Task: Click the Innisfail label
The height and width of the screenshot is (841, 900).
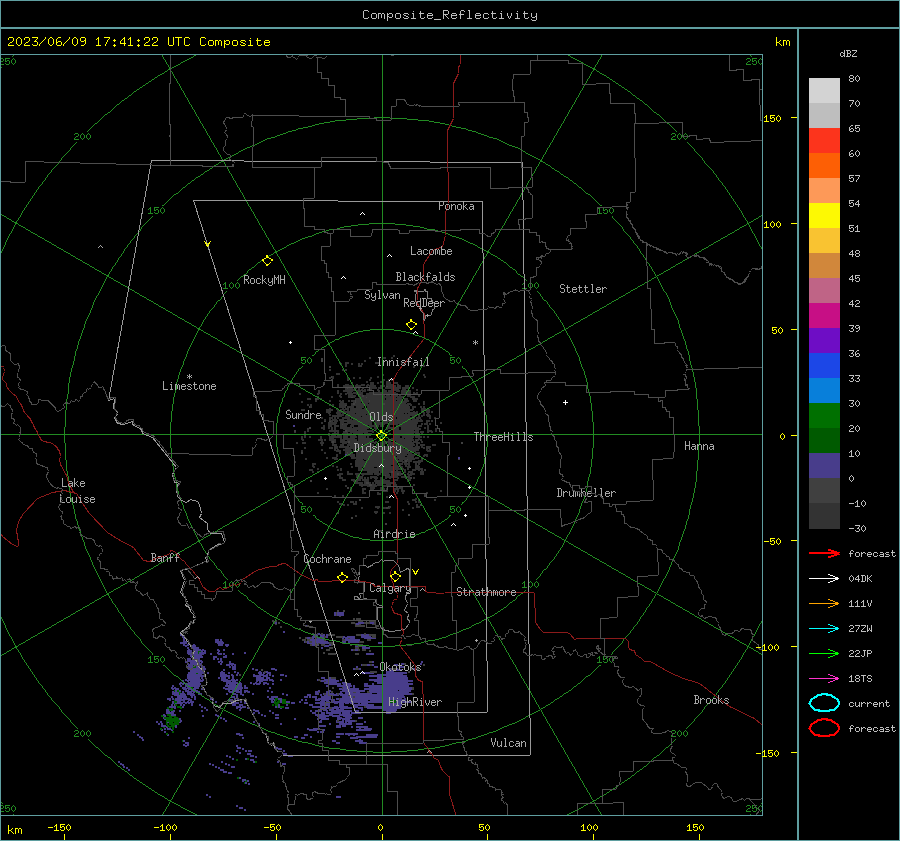Action: coord(403,362)
